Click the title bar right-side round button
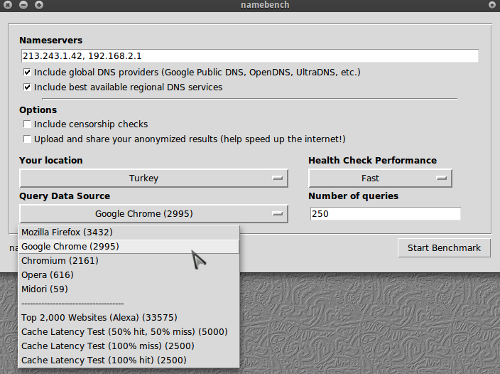The height and width of the screenshot is (374, 500). point(492,5)
